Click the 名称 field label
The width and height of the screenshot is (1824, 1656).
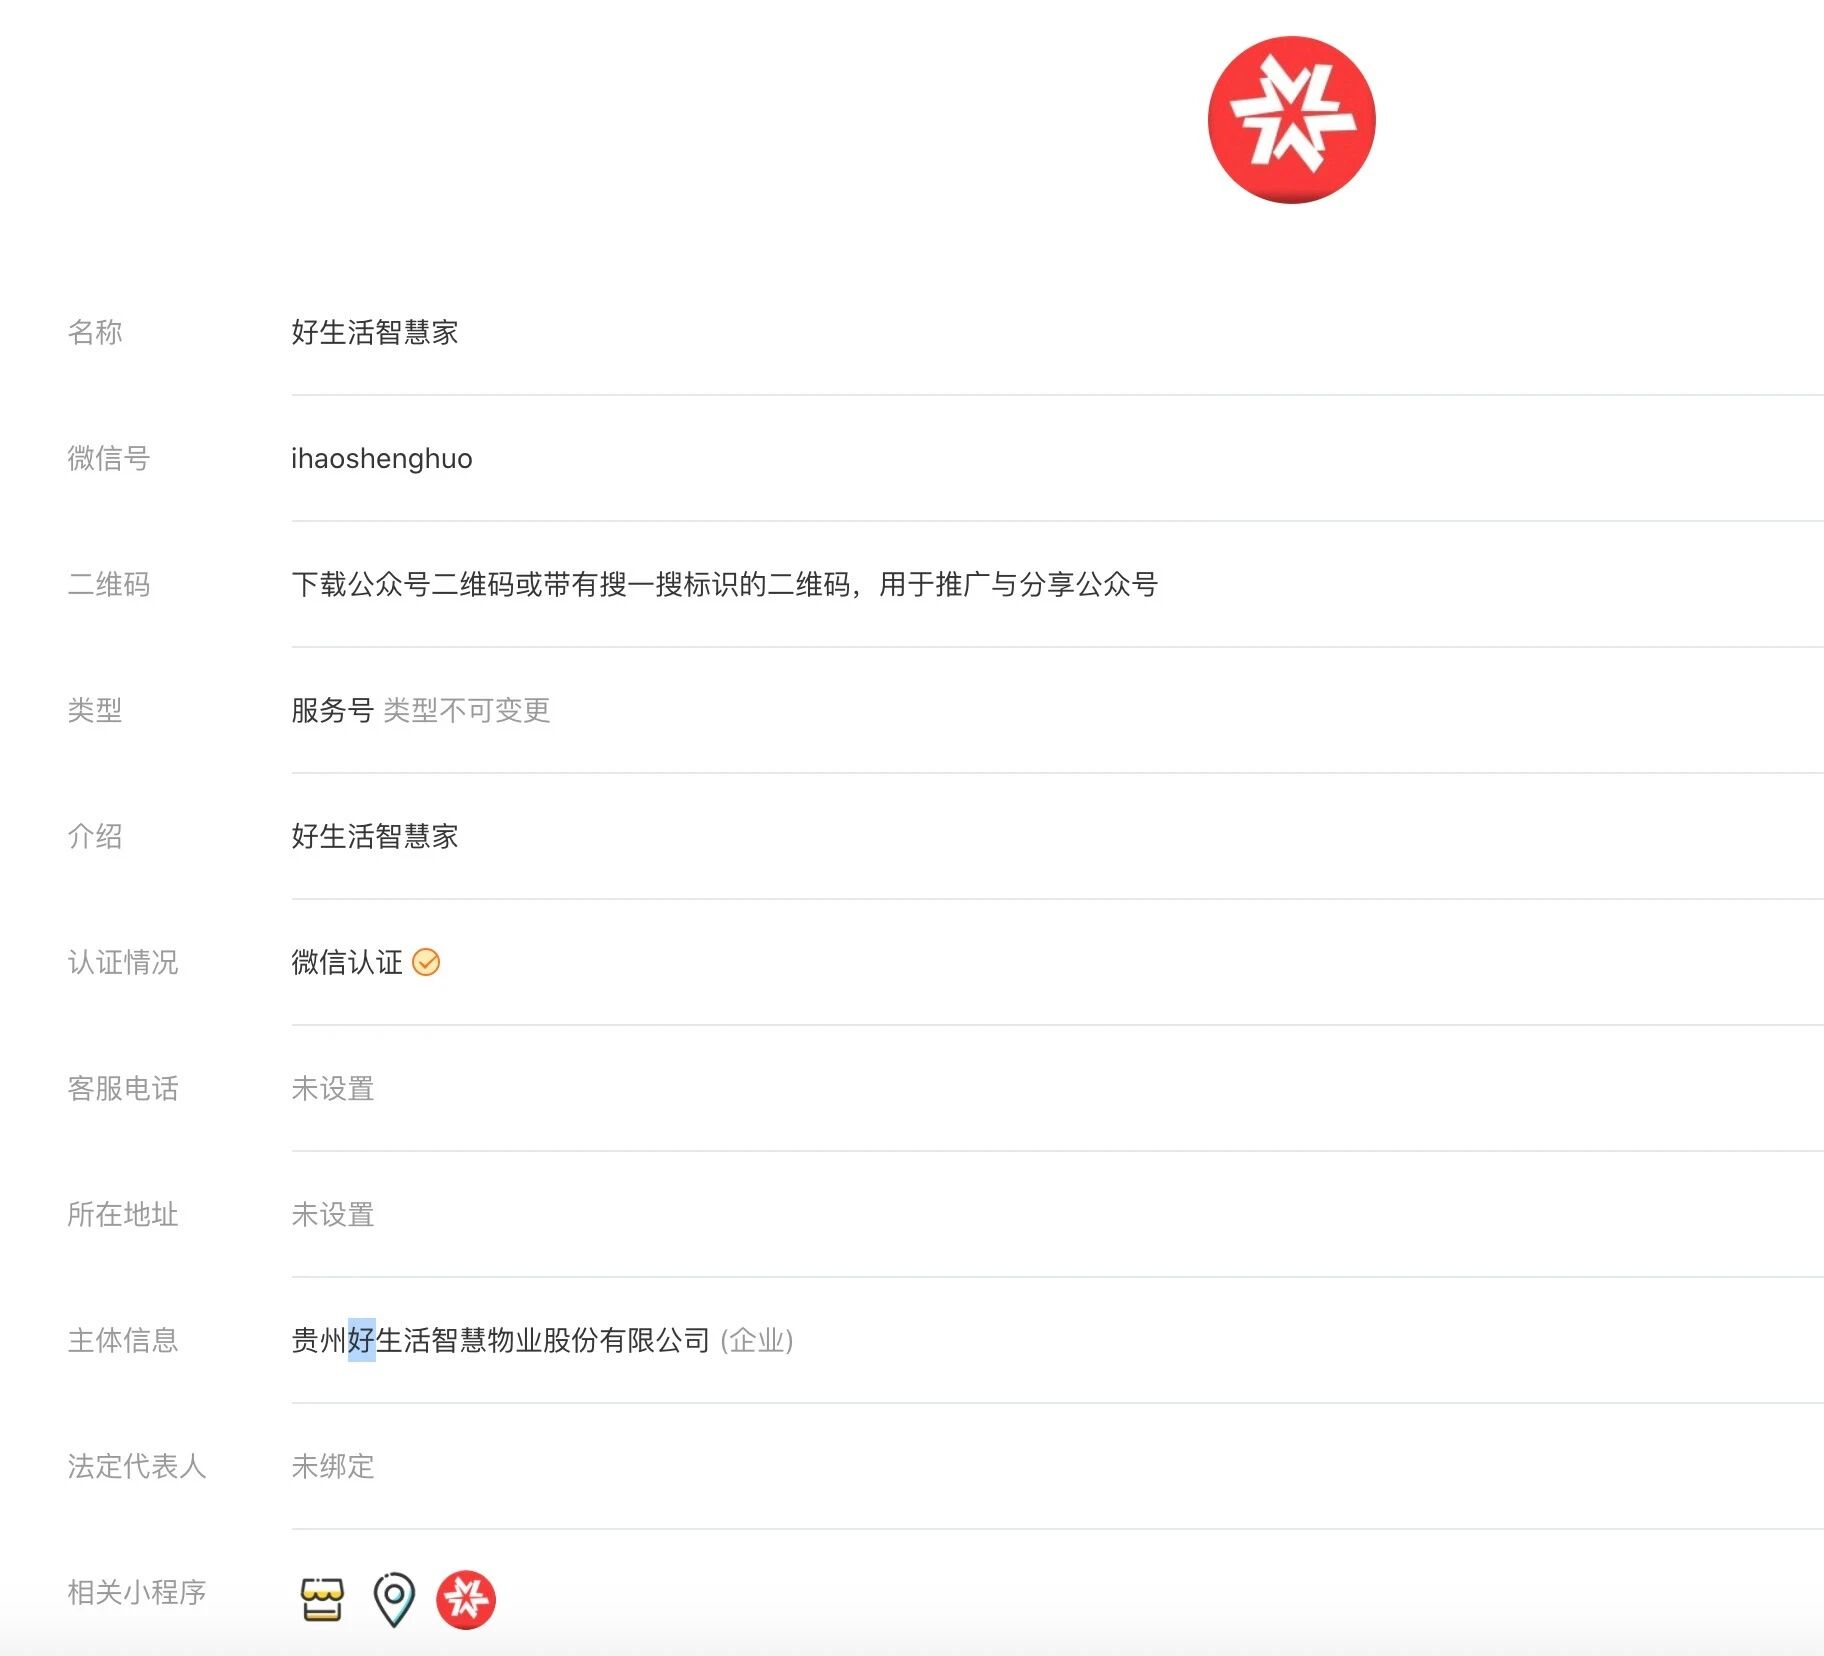point(95,332)
